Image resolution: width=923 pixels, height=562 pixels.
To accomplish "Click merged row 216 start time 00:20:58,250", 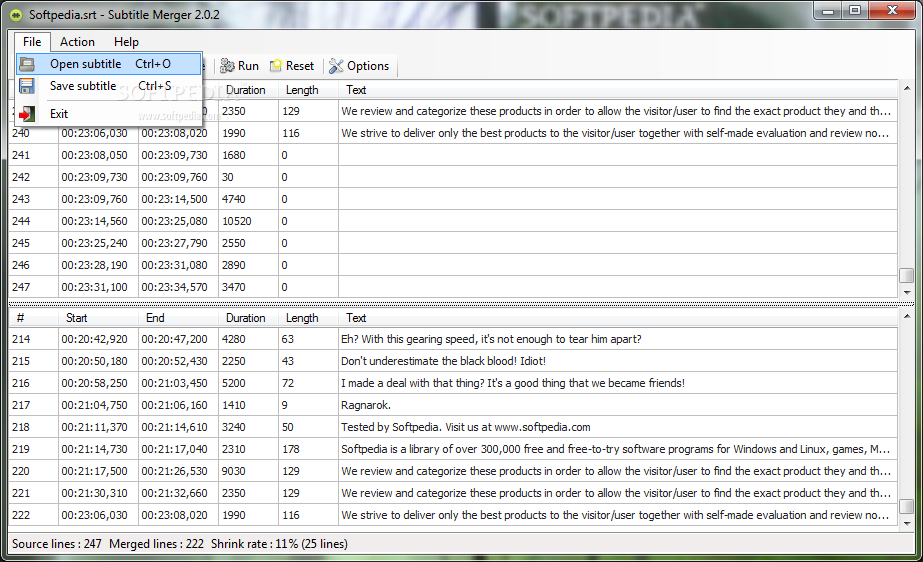I will click(x=94, y=383).
